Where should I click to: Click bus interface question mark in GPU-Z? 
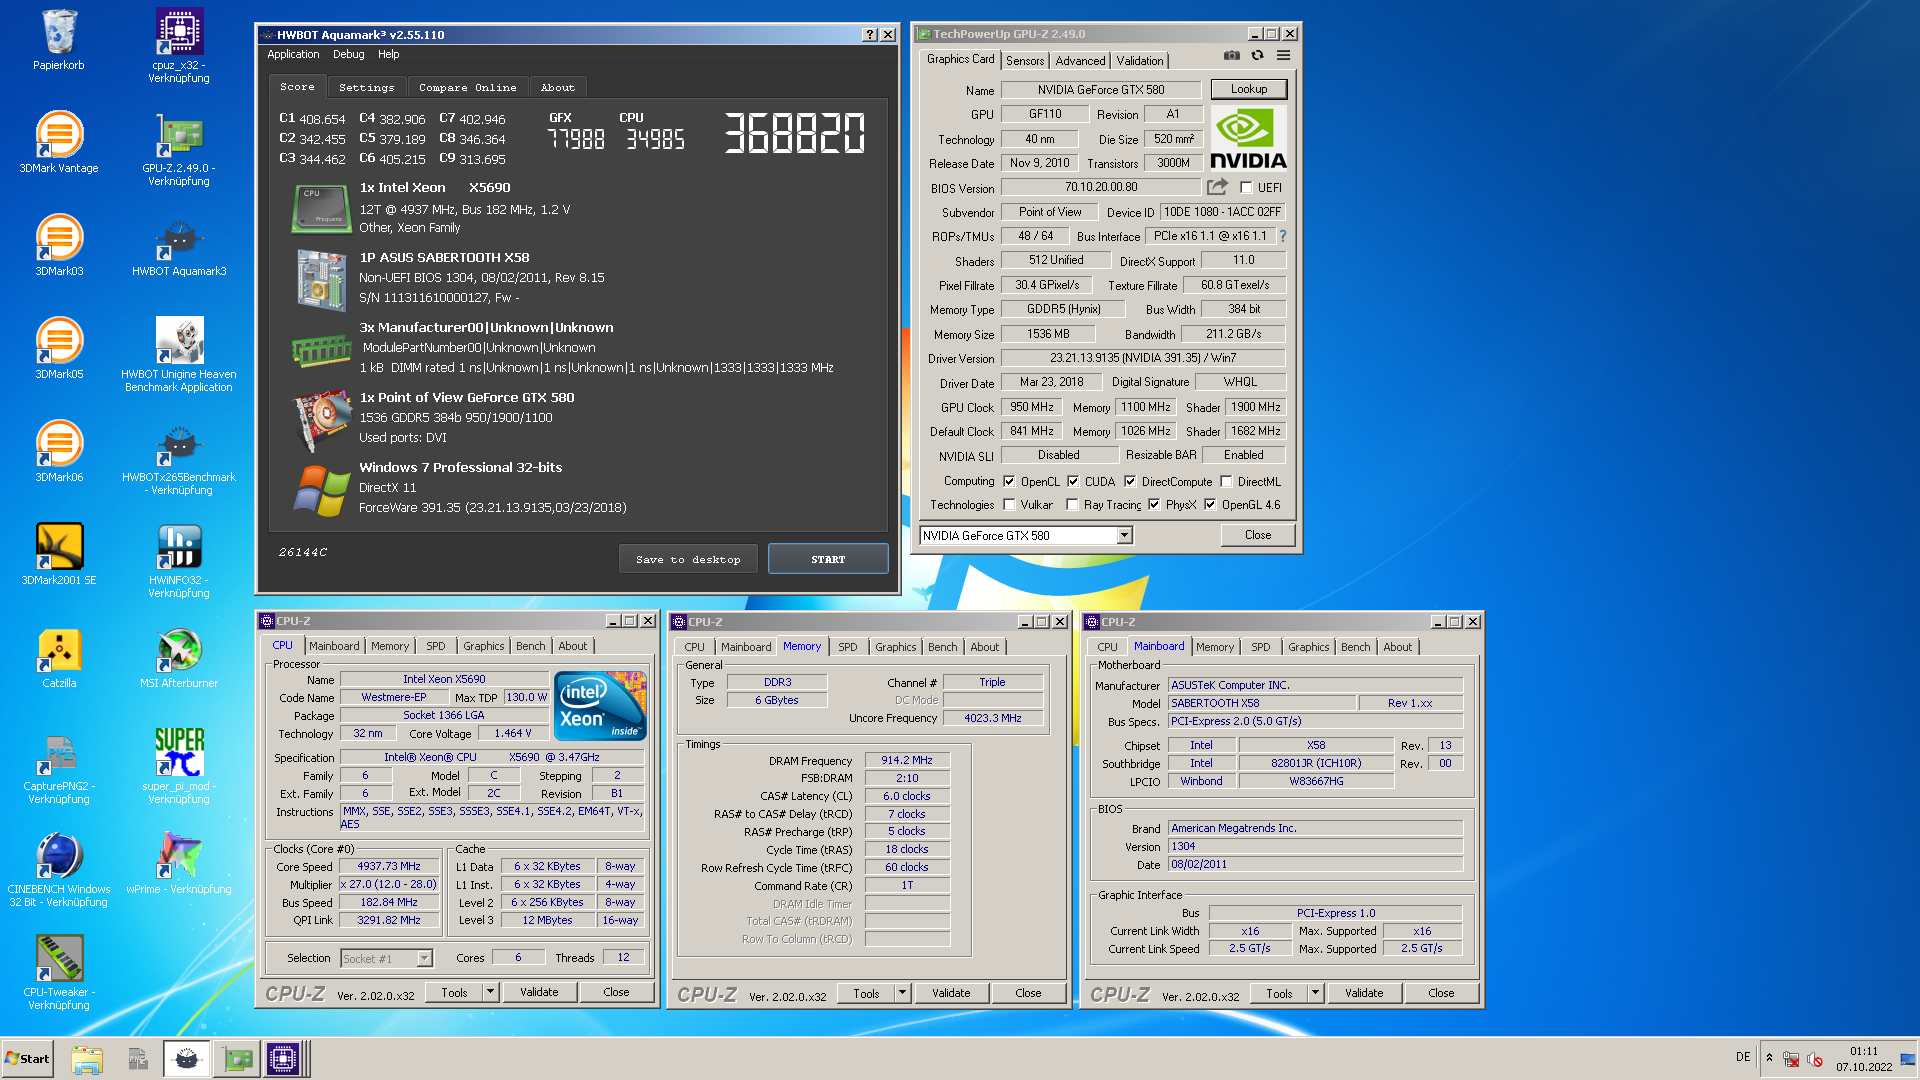[x=1282, y=236]
